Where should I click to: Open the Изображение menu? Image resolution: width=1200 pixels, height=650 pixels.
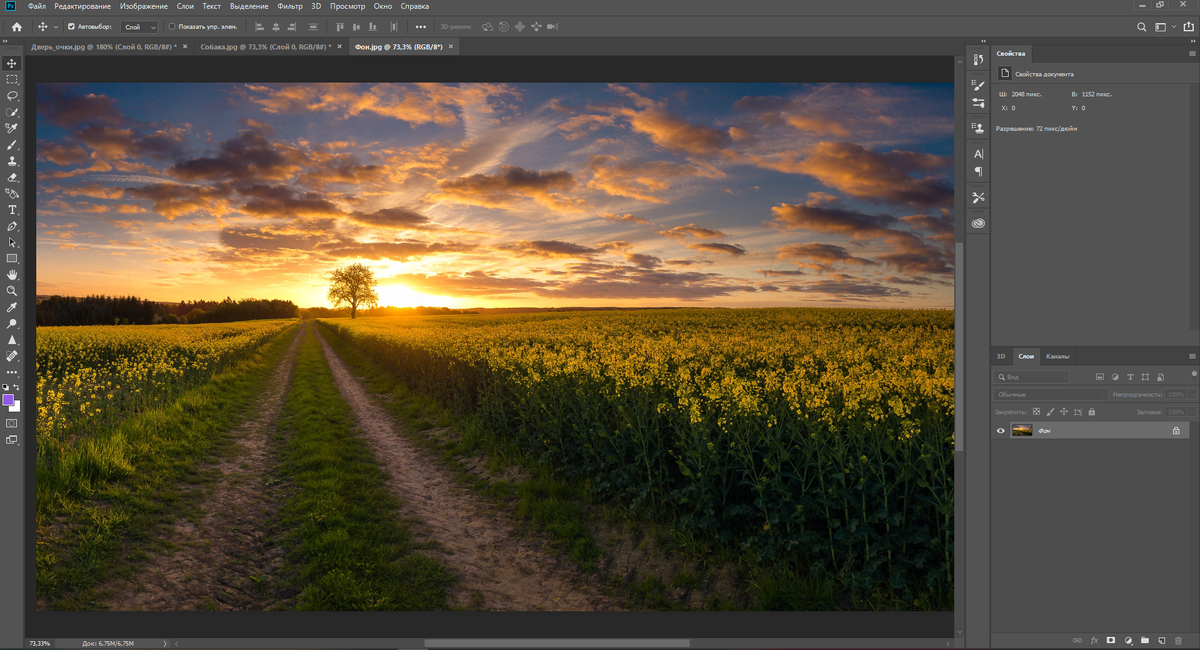(143, 6)
